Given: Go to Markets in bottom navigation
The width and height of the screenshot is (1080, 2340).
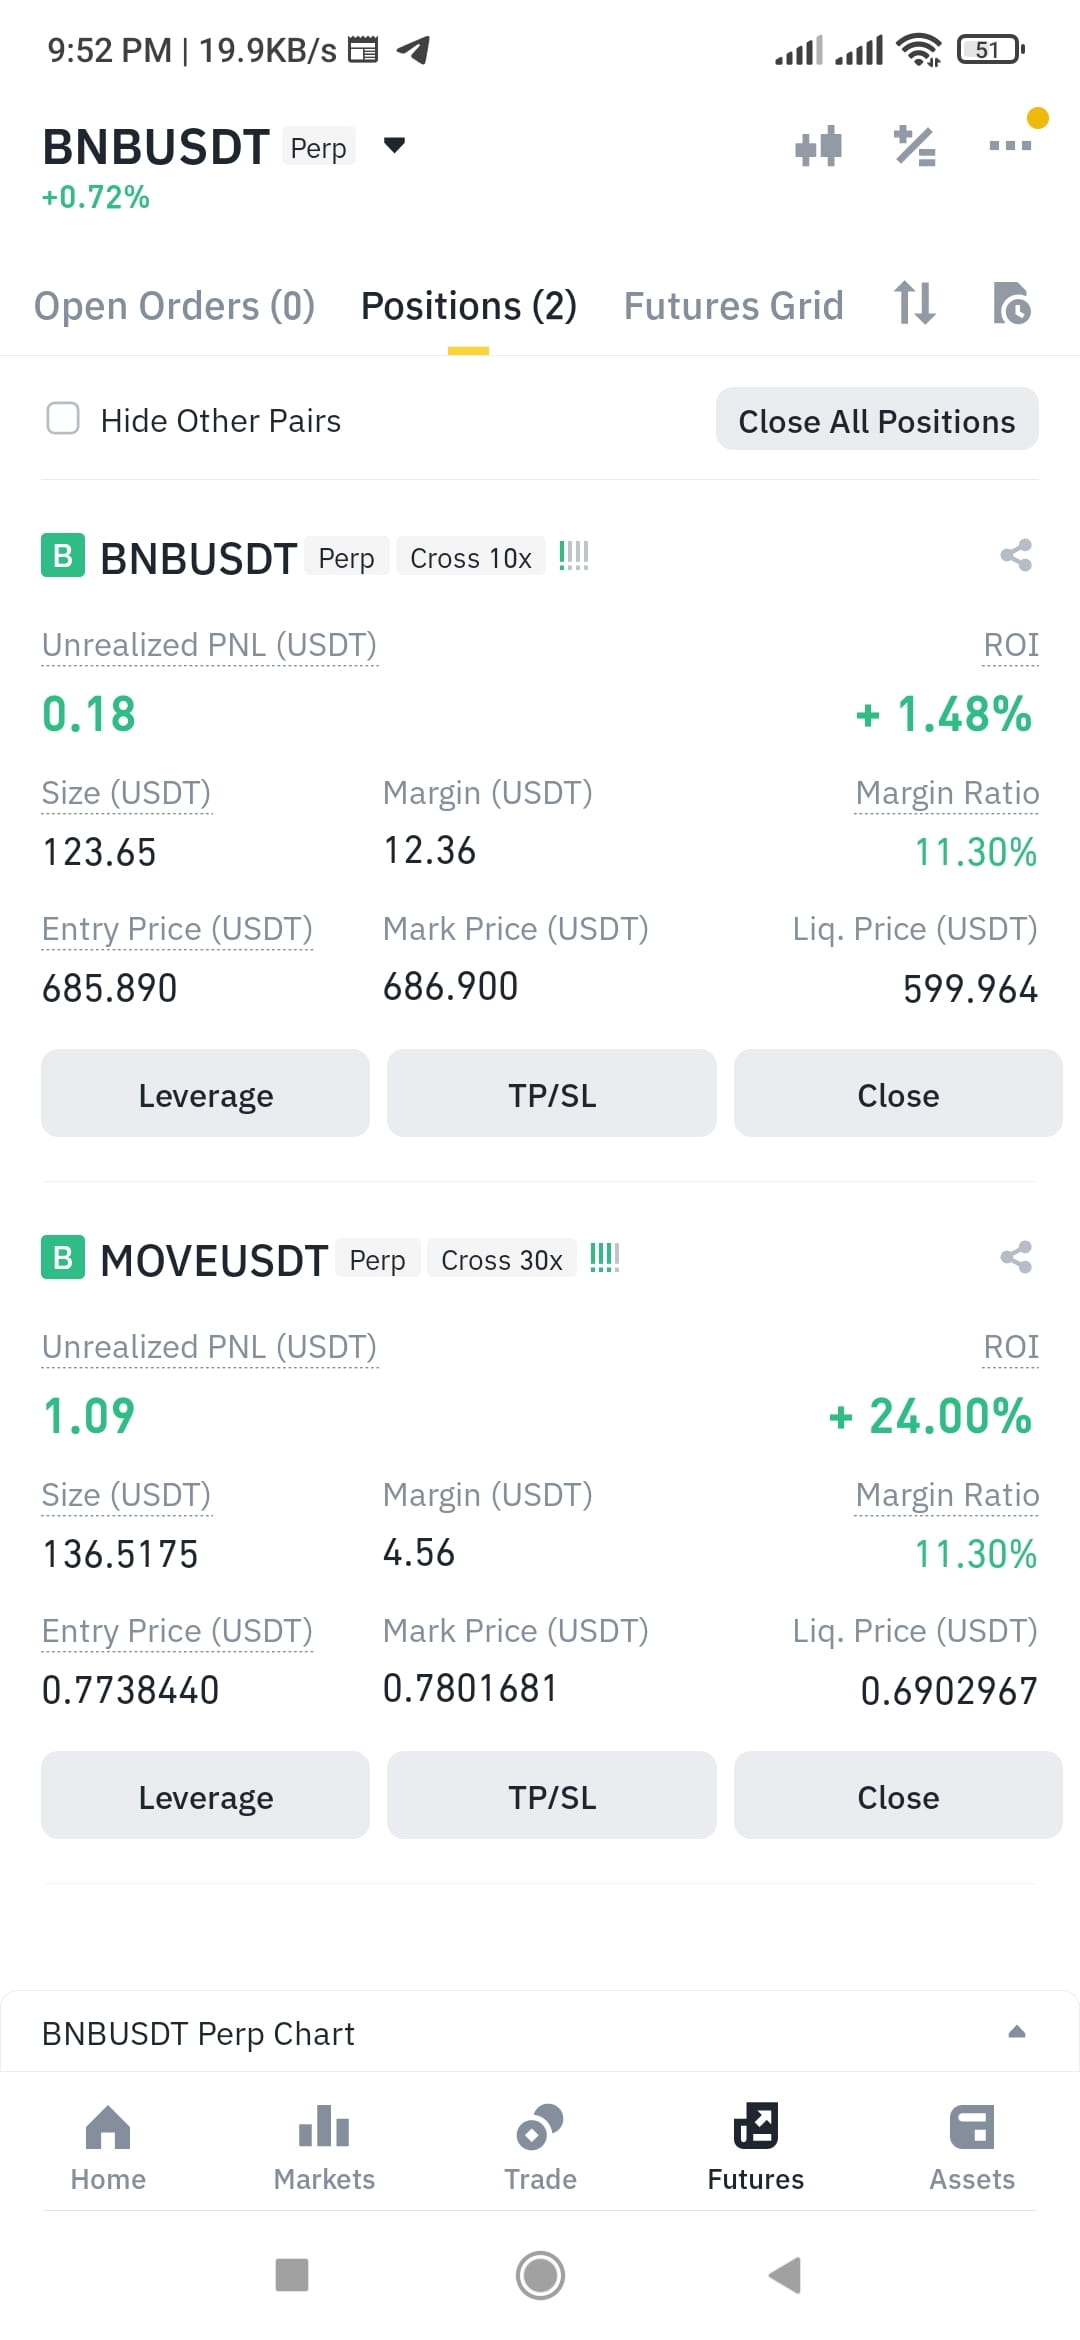Looking at the screenshot, I should [324, 2147].
